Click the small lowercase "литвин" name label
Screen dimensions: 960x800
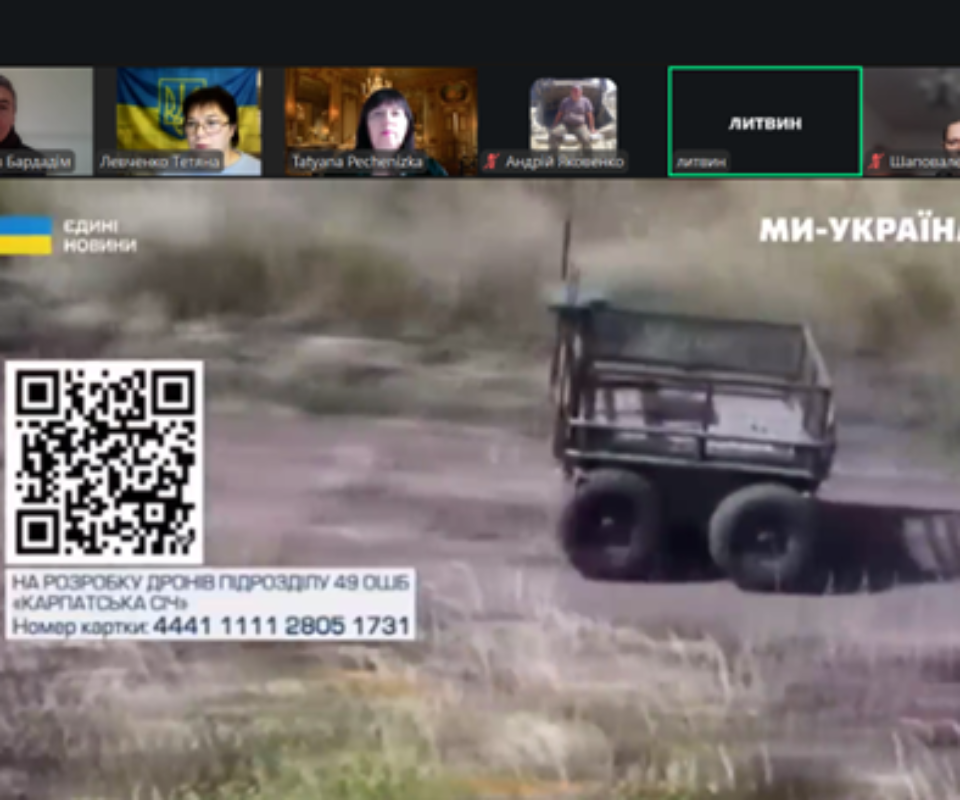[702, 162]
